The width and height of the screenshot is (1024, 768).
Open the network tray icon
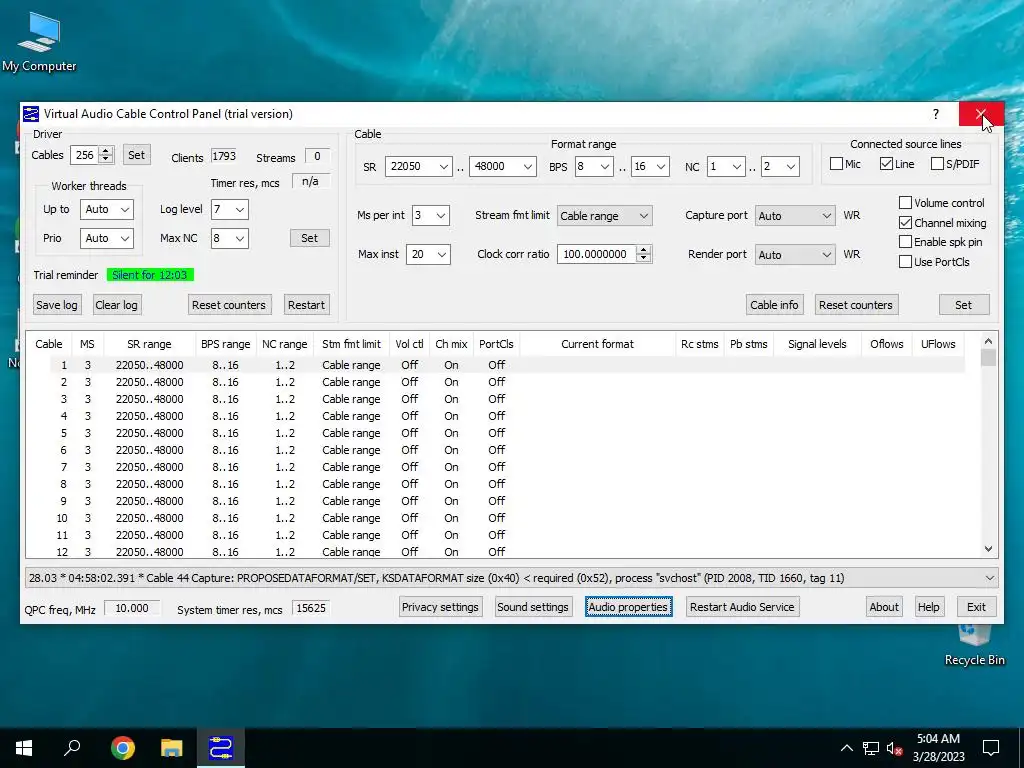pyautogui.click(x=871, y=748)
